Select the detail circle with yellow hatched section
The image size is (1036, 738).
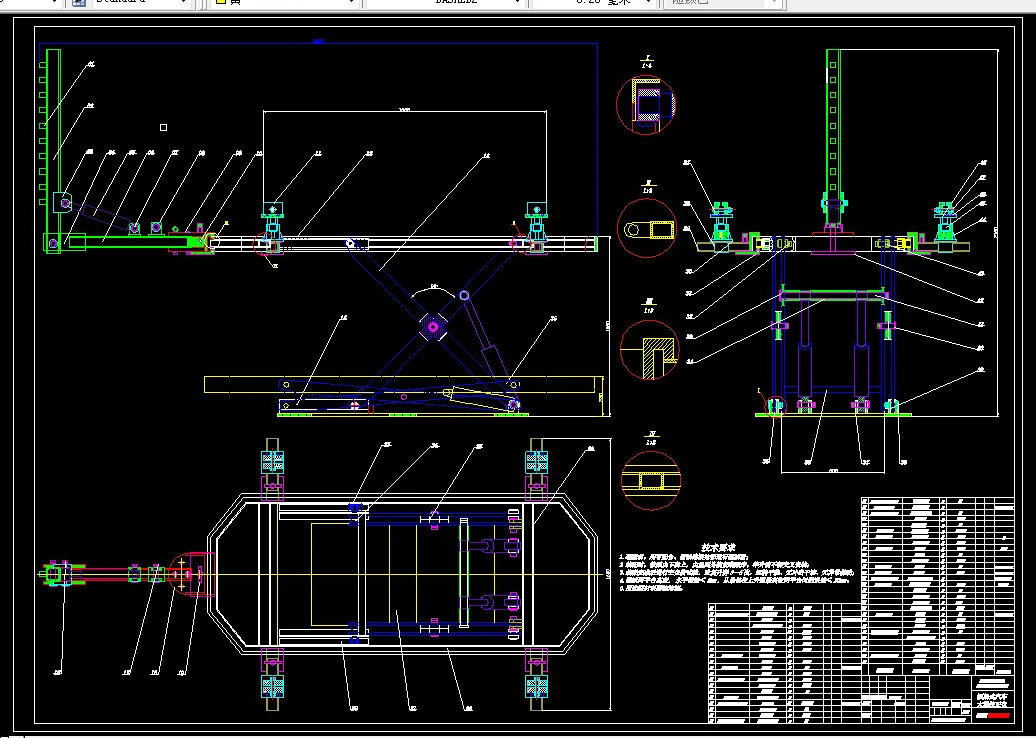[649, 350]
